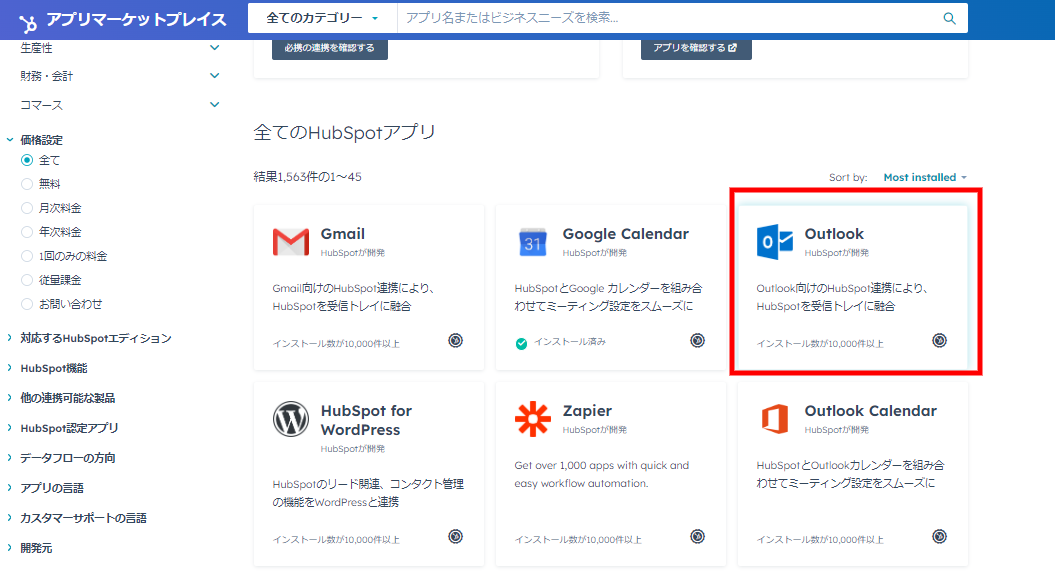This screenshot has width=1055, height=572.
Task: Click the Outlook Calendar app logo
Action: coord(775,419)
